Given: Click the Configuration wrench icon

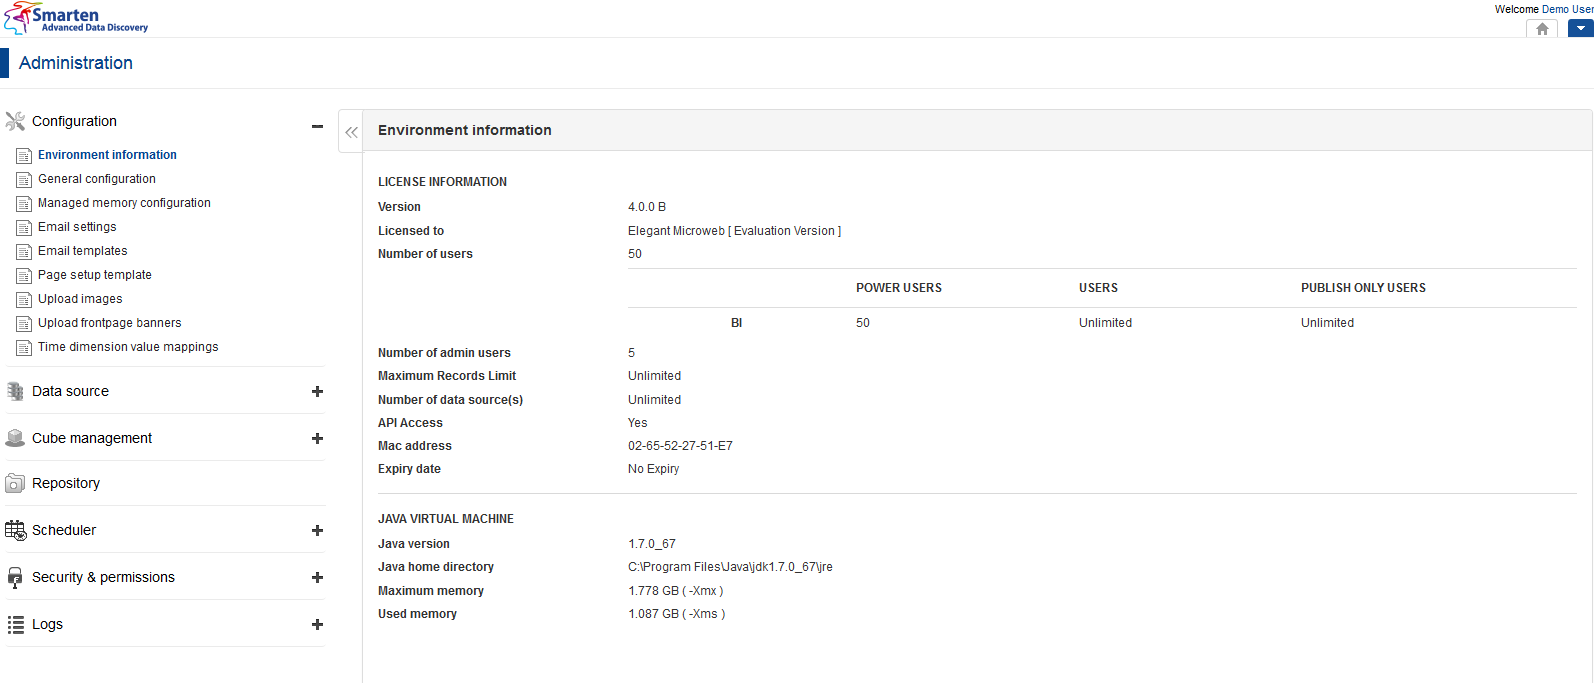Looking at the screenshot, I should [15, 121].
